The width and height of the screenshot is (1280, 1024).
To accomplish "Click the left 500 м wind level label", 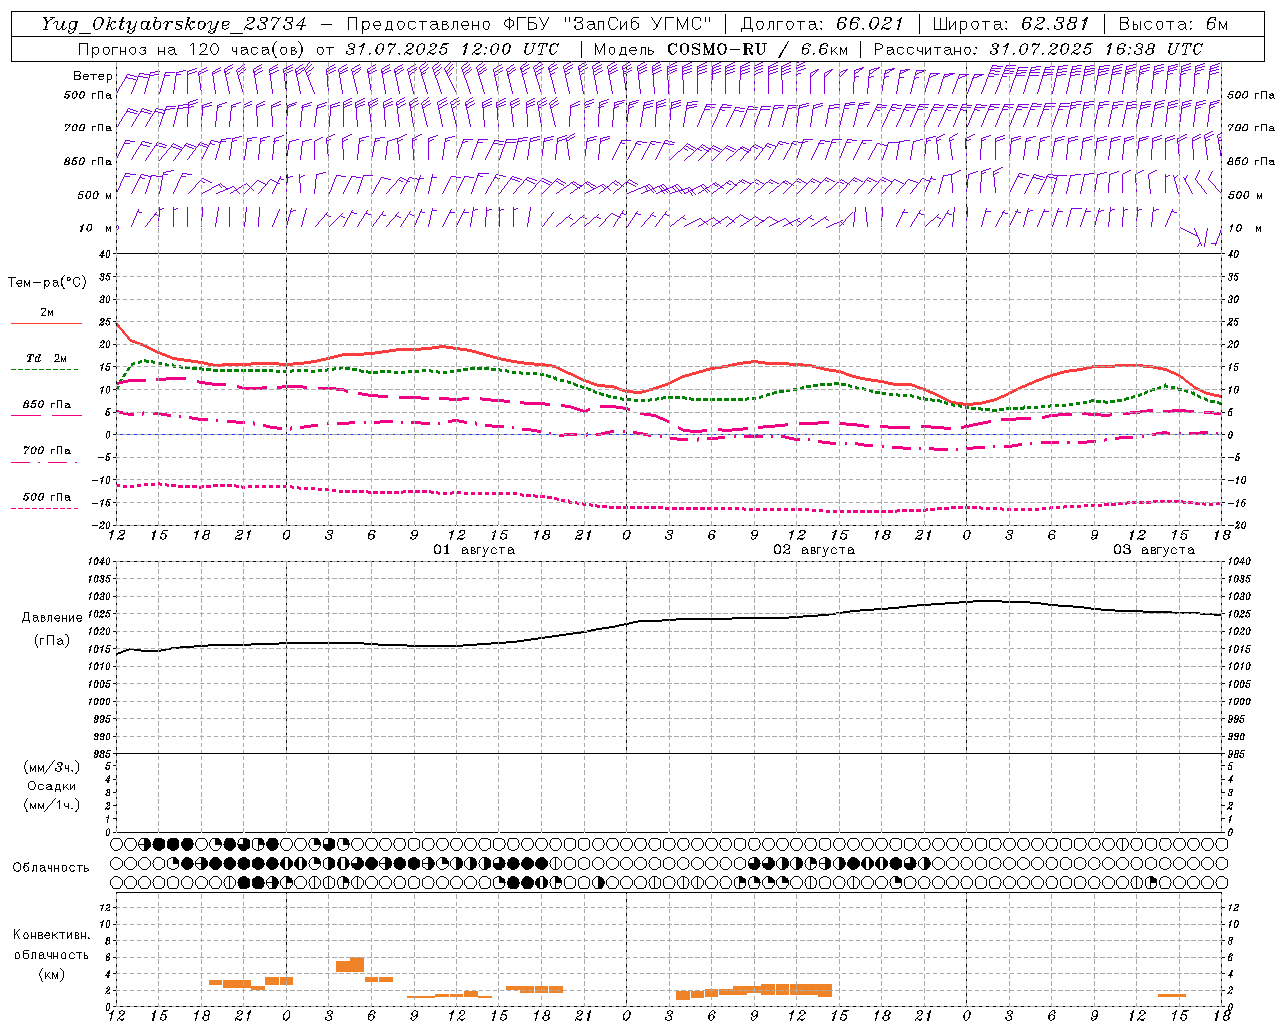I will 95,195.
